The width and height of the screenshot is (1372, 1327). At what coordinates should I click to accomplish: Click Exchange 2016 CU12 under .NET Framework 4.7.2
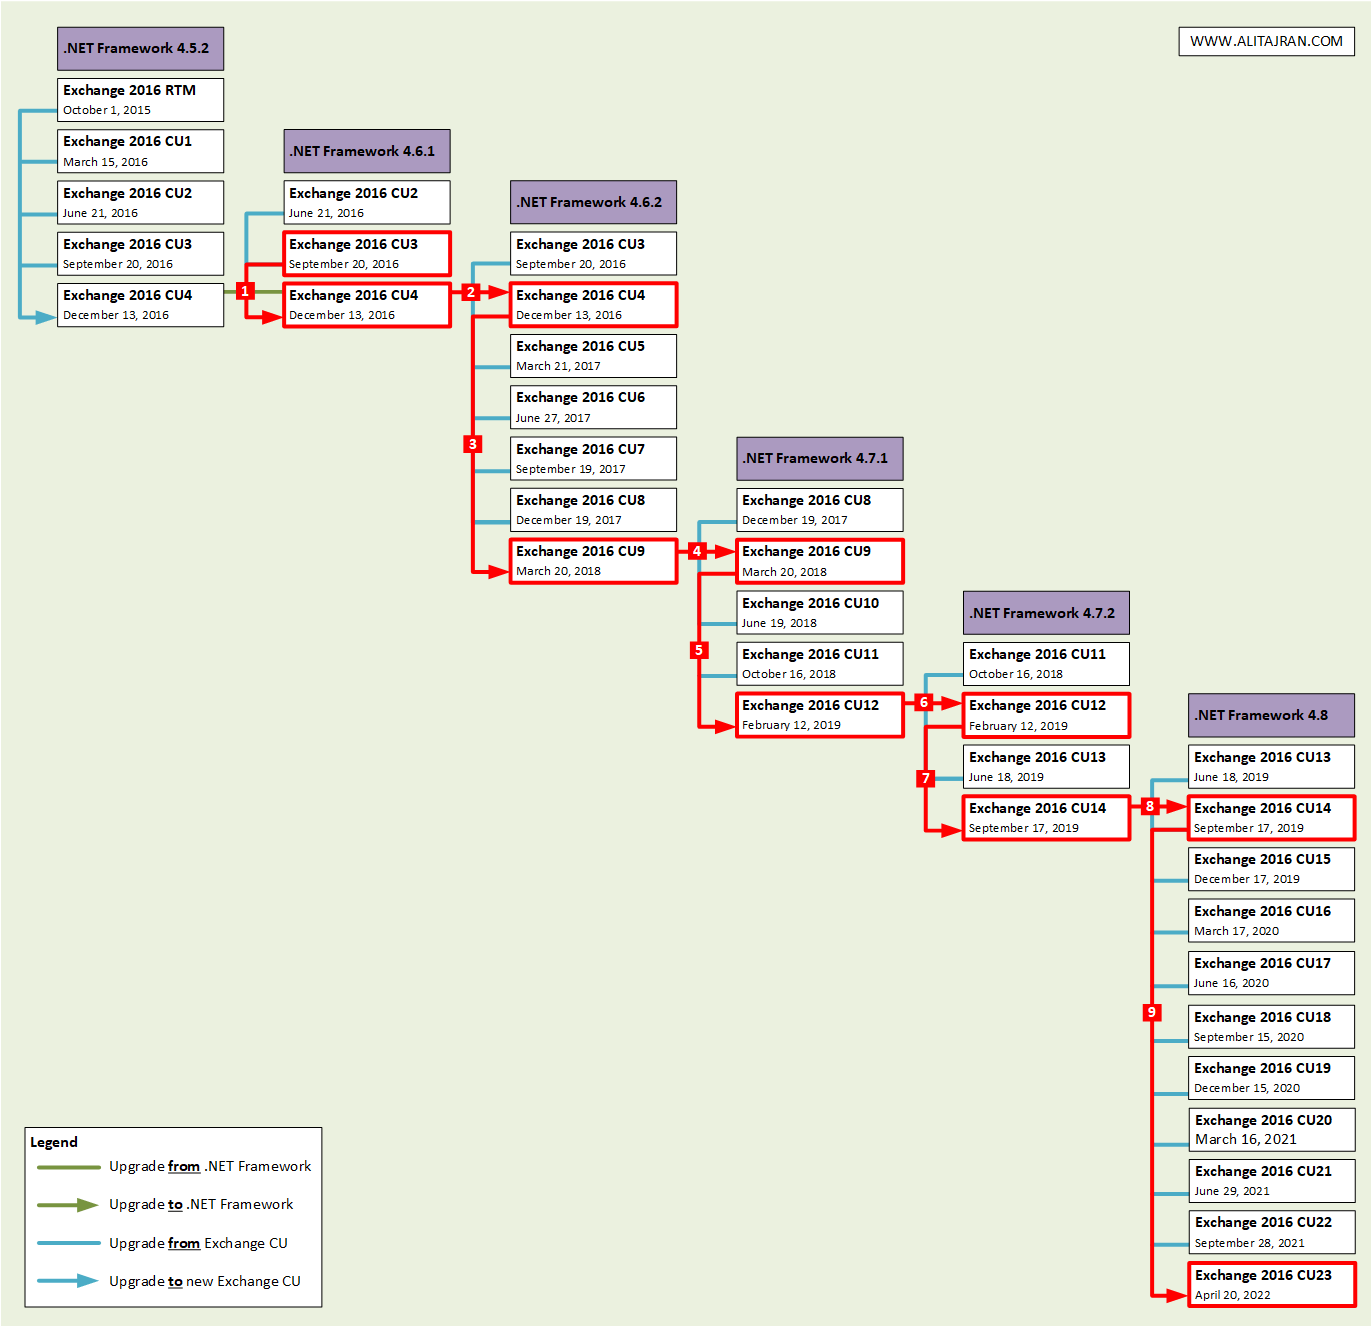[1046, 715]
